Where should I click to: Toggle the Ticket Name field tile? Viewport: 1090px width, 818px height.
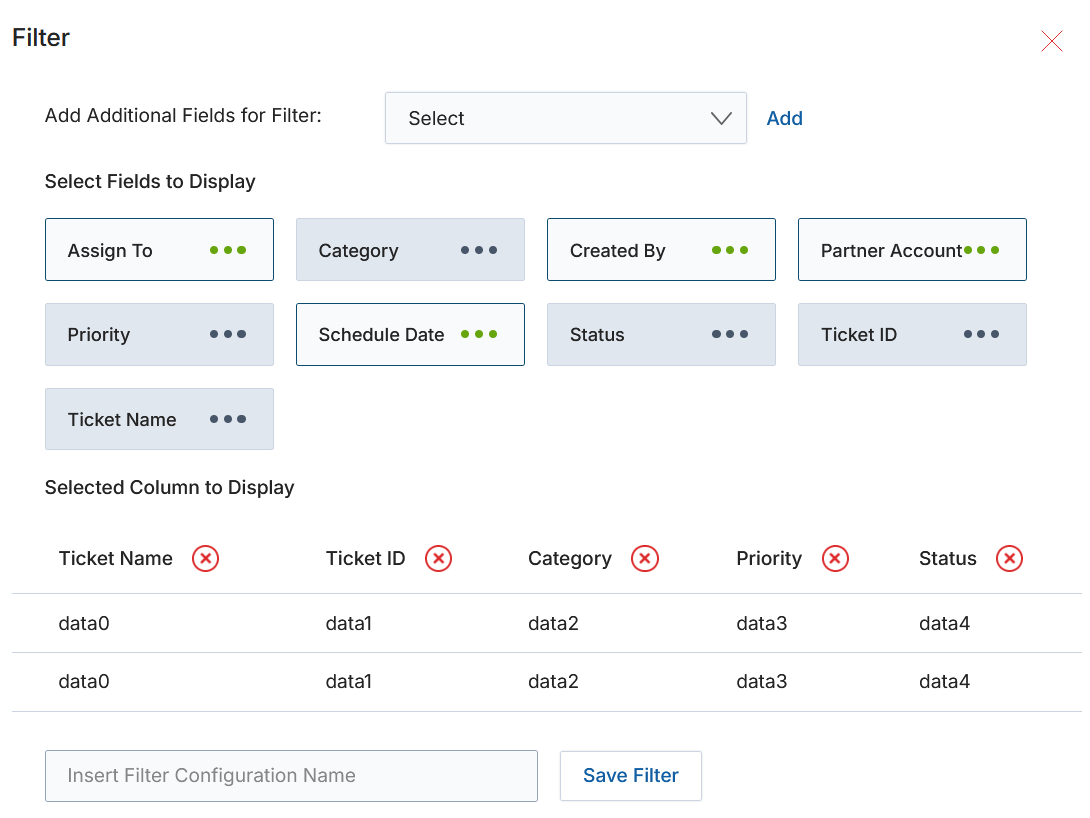click(159, 419)
